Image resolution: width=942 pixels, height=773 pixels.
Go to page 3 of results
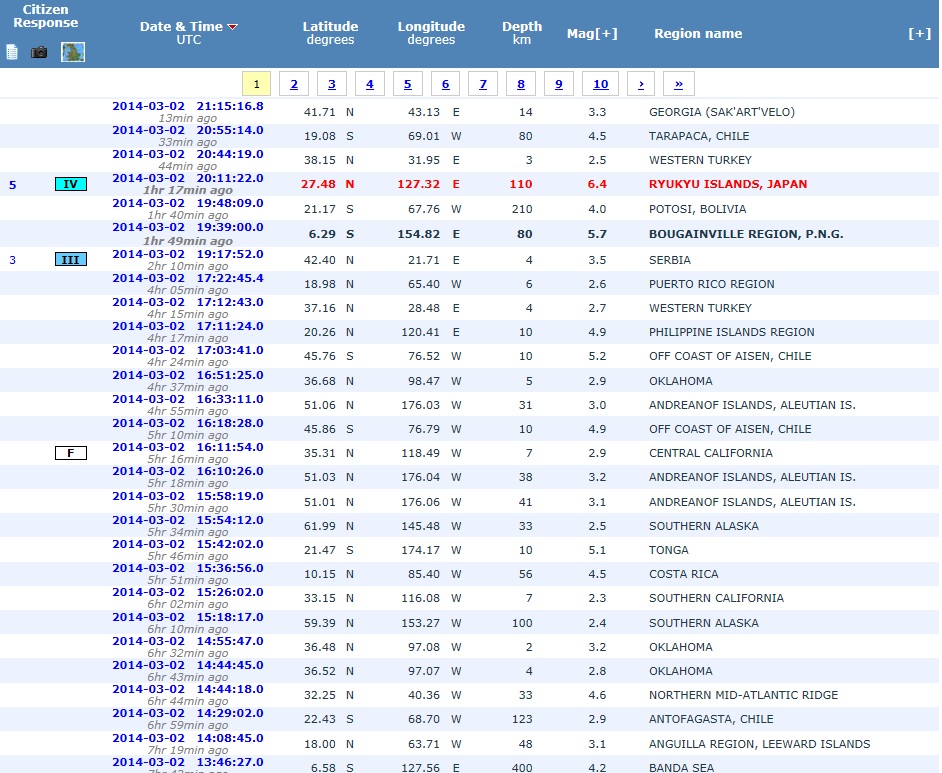tap(332, 84)
